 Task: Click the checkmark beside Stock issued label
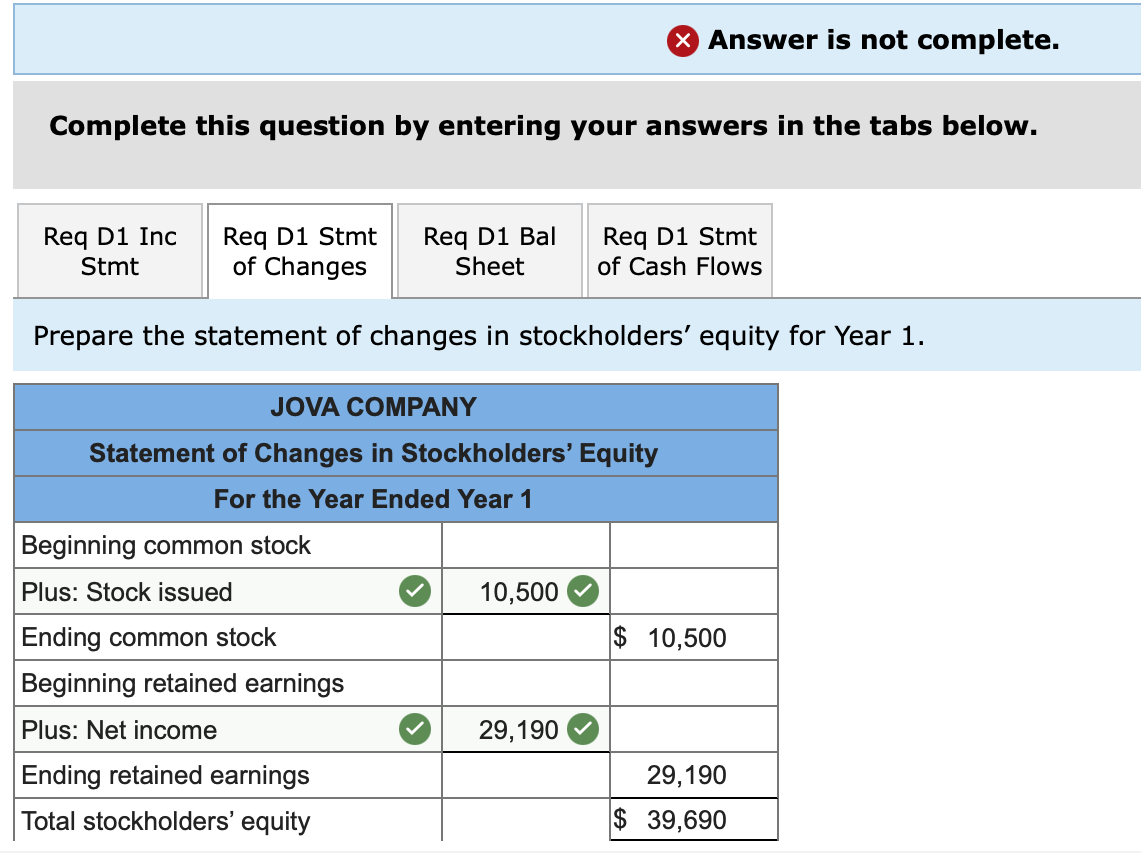point(417,591)
